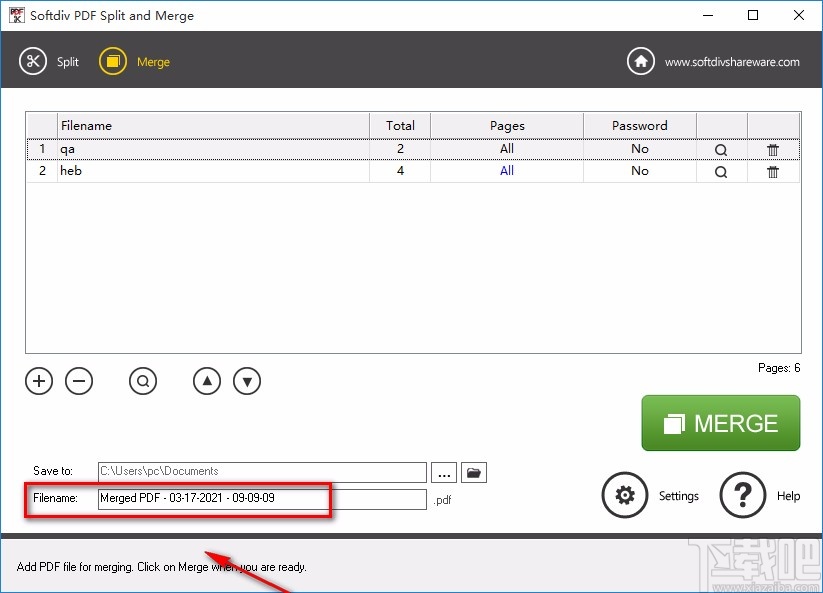The width and height of the screenshot is (823, 593).
Task: Click the round preview magnifier button
Action: (143, 381)
